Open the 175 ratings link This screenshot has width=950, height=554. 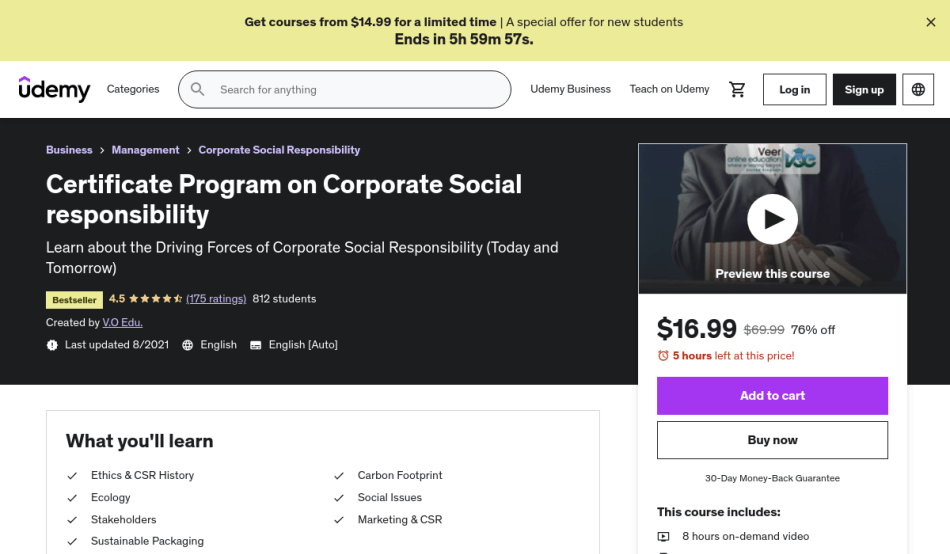216,299
